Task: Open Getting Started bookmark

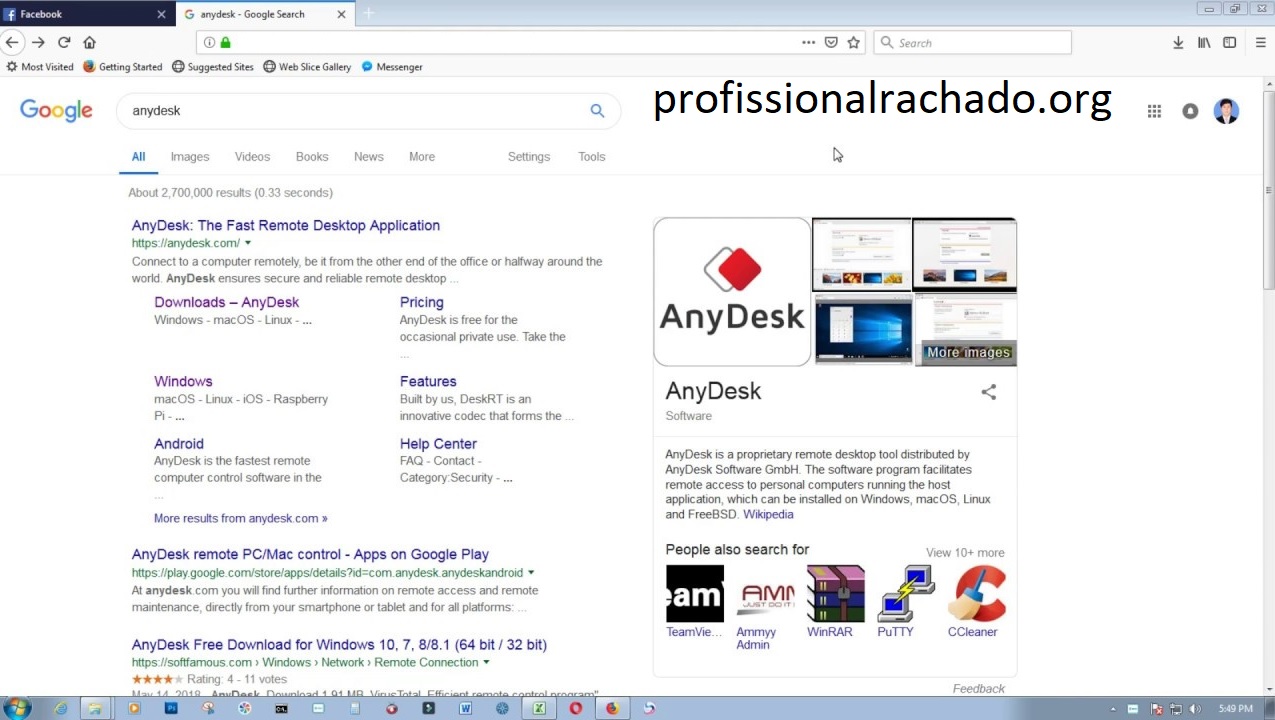Action: tap(122, 67)
